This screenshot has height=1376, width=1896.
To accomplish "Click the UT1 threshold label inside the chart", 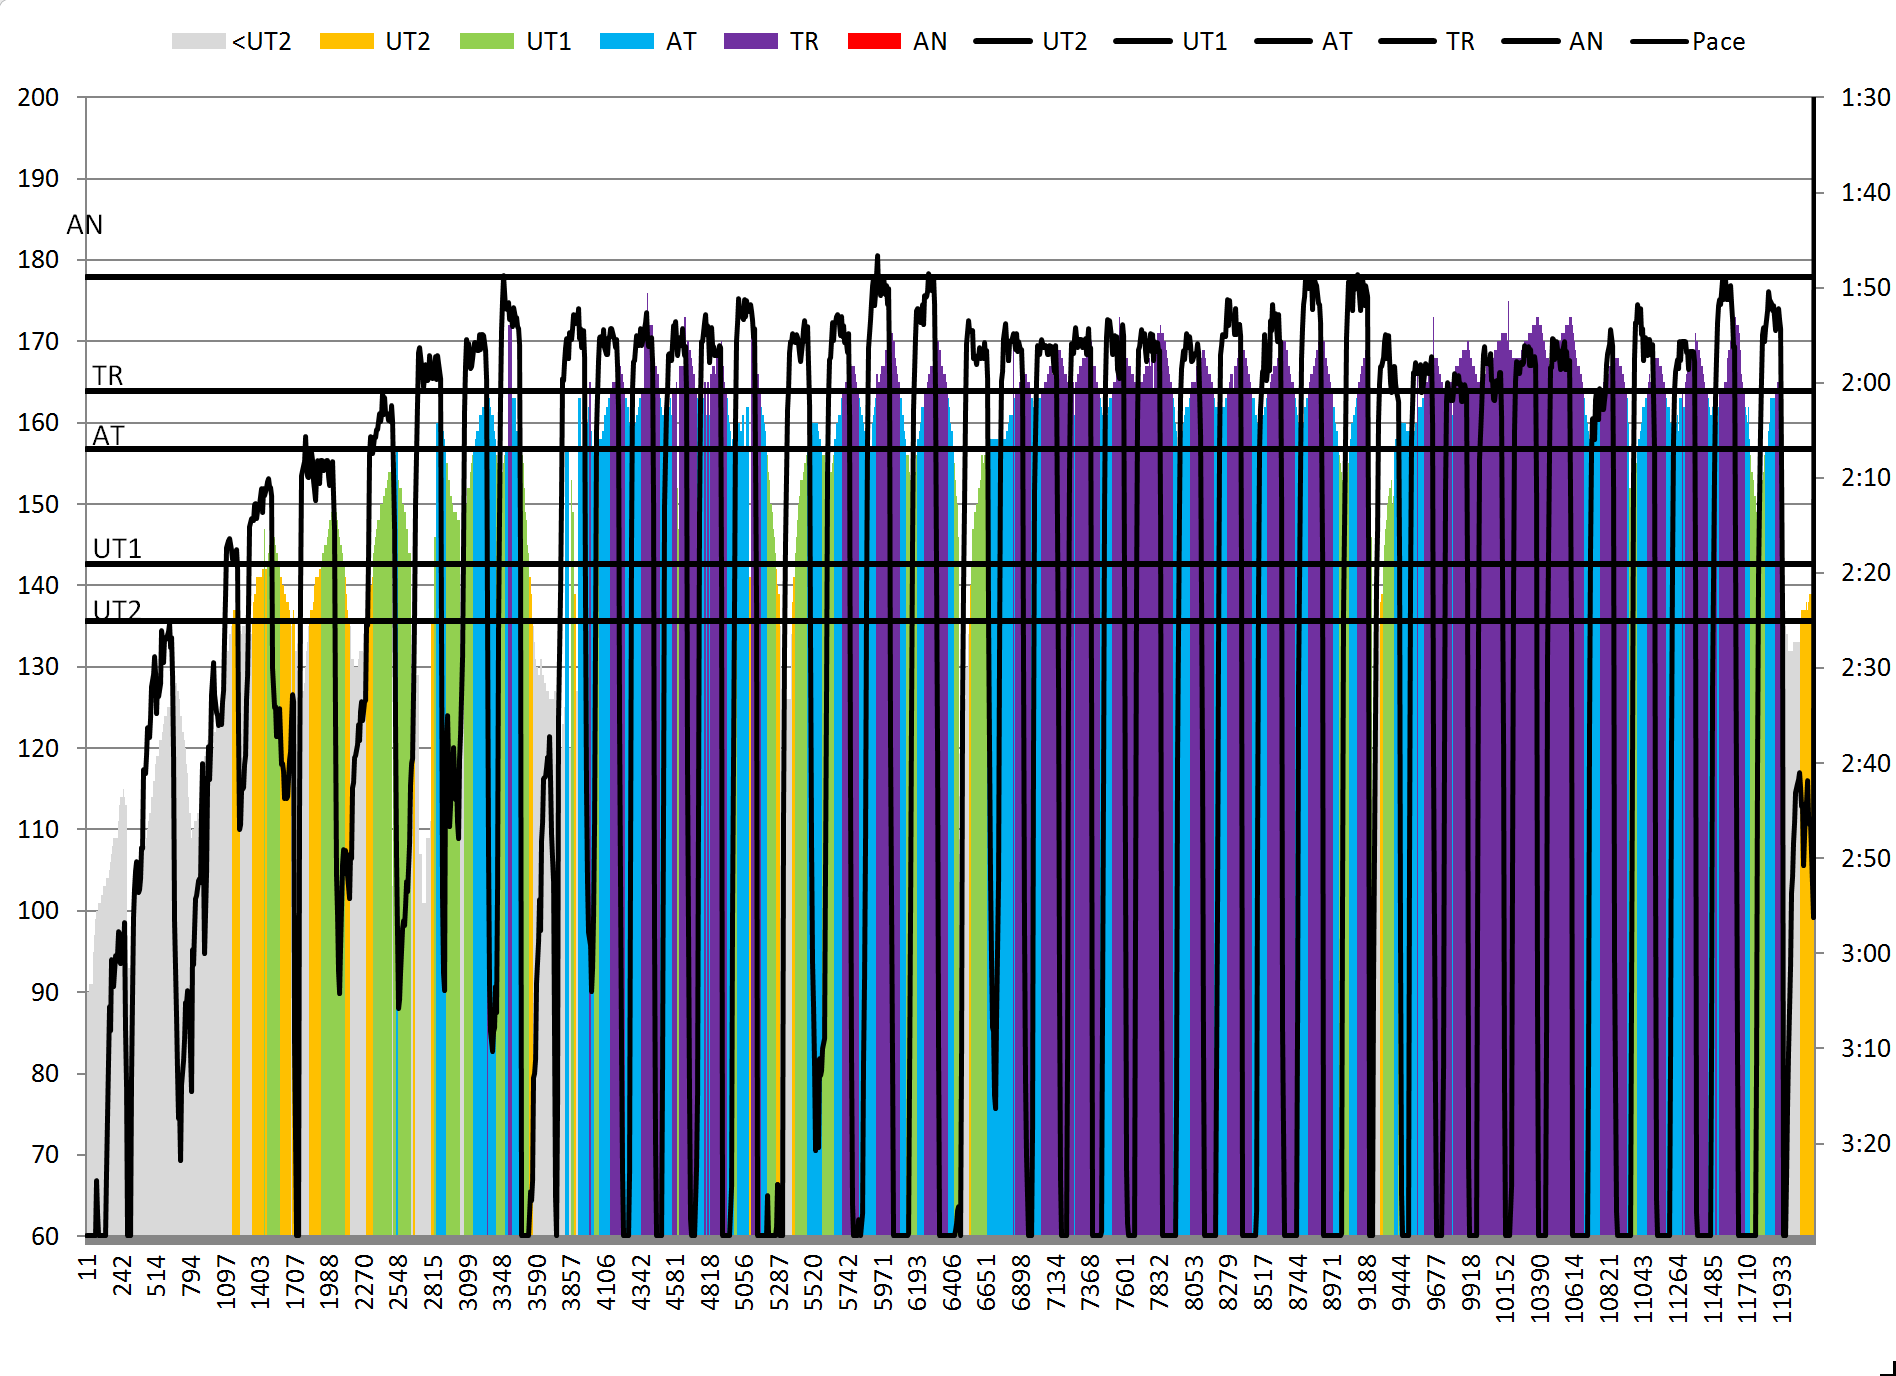I will 117,548.
